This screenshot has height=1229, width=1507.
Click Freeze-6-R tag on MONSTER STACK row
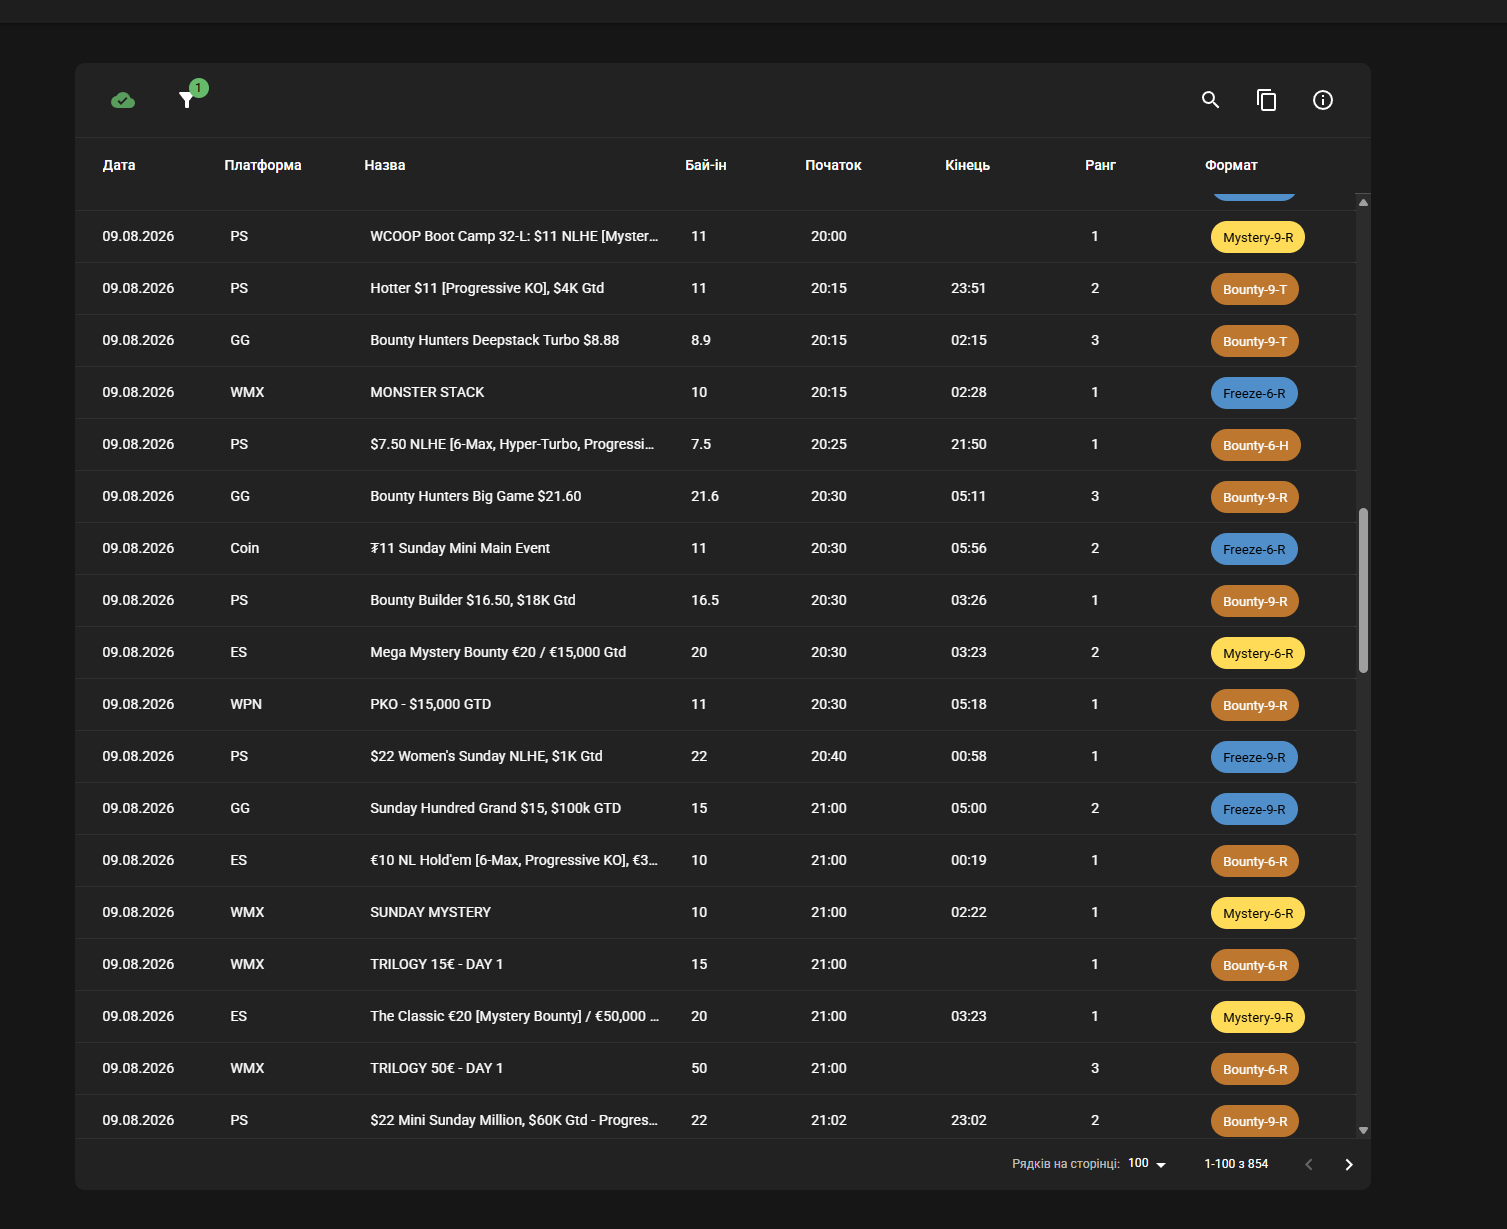[1254, 393]
